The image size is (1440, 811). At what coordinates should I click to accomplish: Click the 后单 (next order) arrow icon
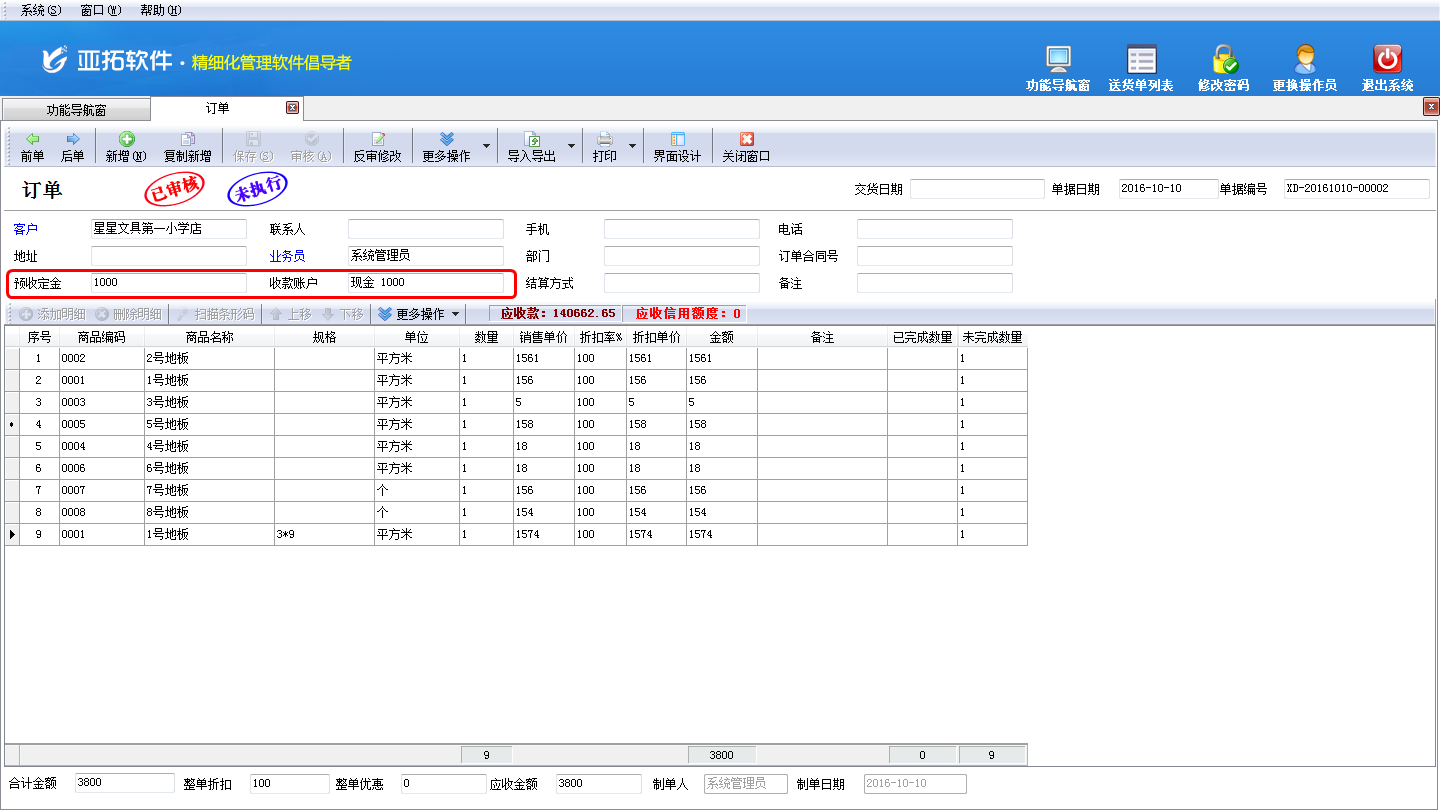point(73,140)
